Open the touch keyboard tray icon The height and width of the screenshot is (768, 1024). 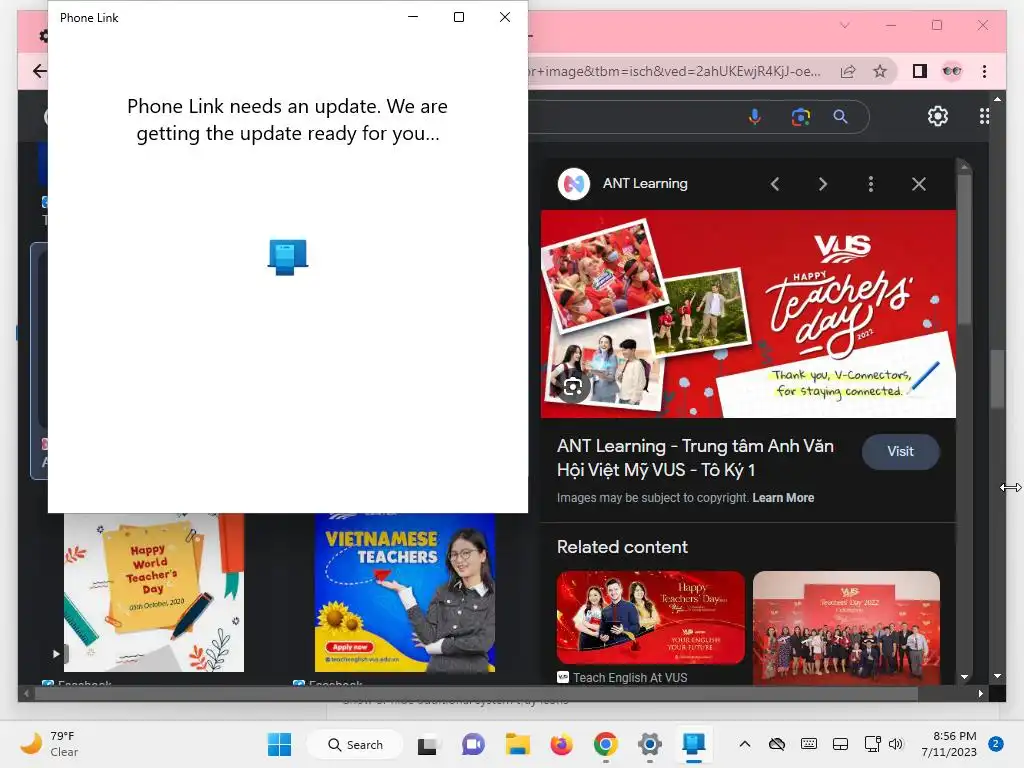click(x=808, y=744)
